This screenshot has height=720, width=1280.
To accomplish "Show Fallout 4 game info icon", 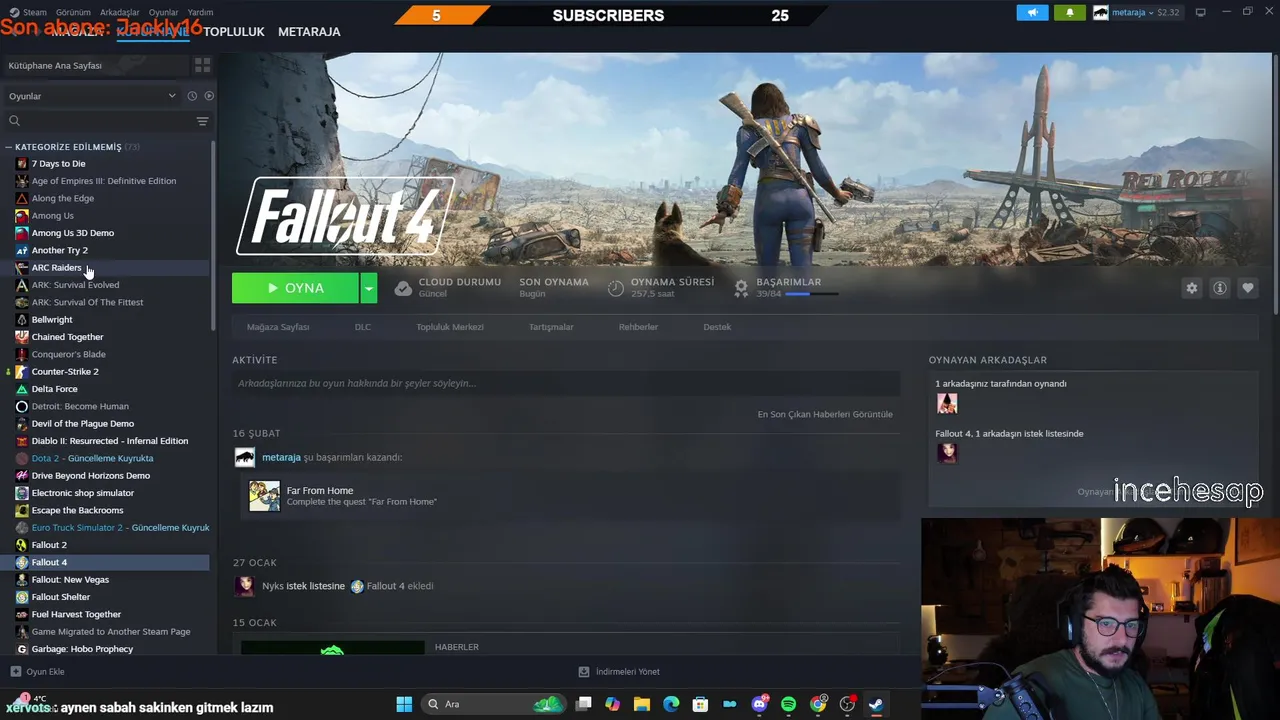I will [1219, 288].
